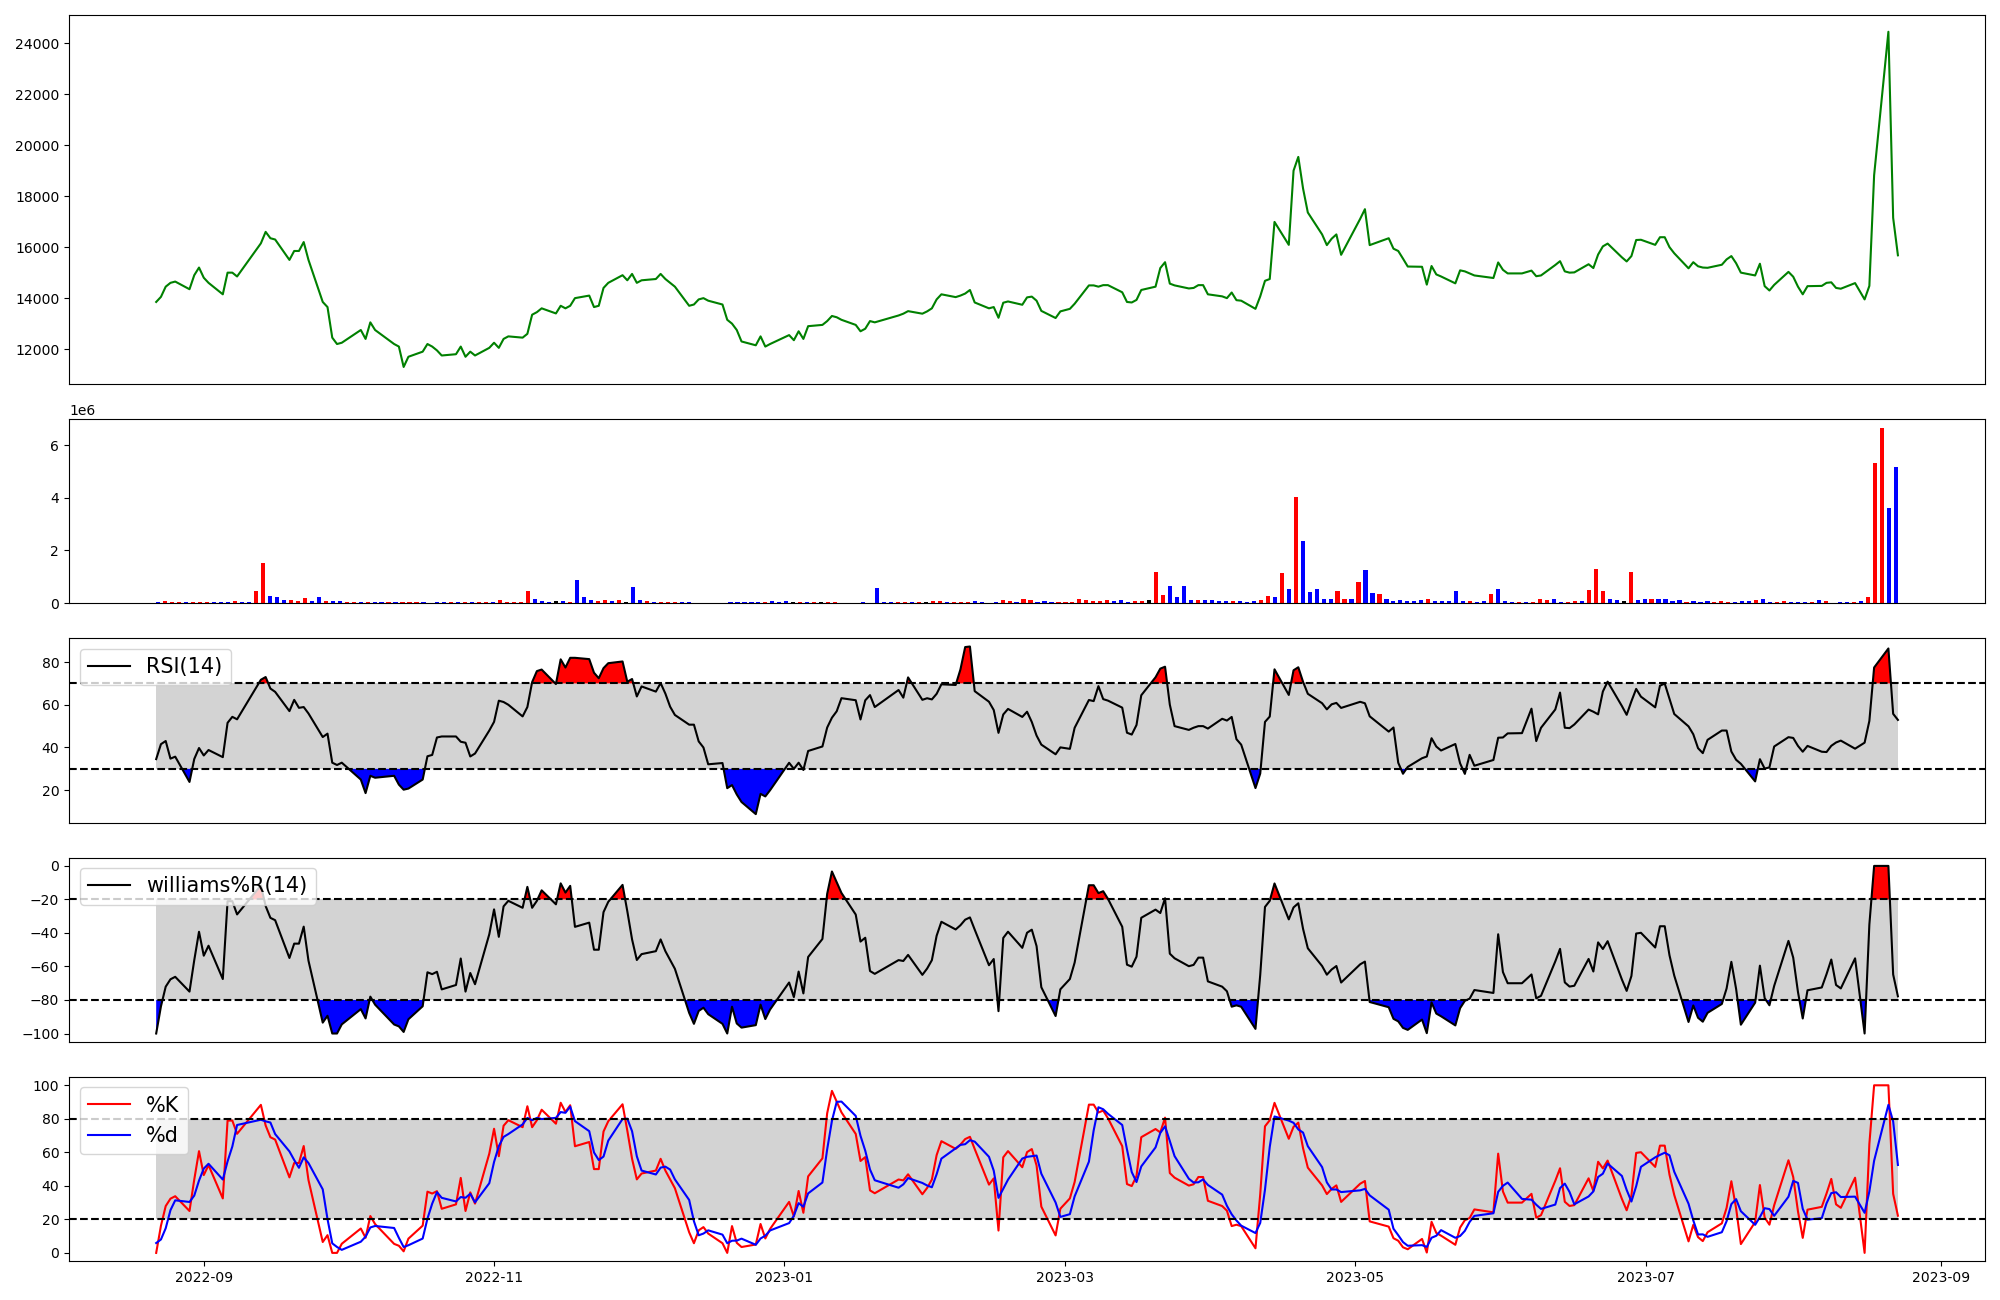Click the 2023-03 x-axis date label
The width and height of the screenshot is (2000, 1300).
pyautogui.click(x=1065, y=1277)
